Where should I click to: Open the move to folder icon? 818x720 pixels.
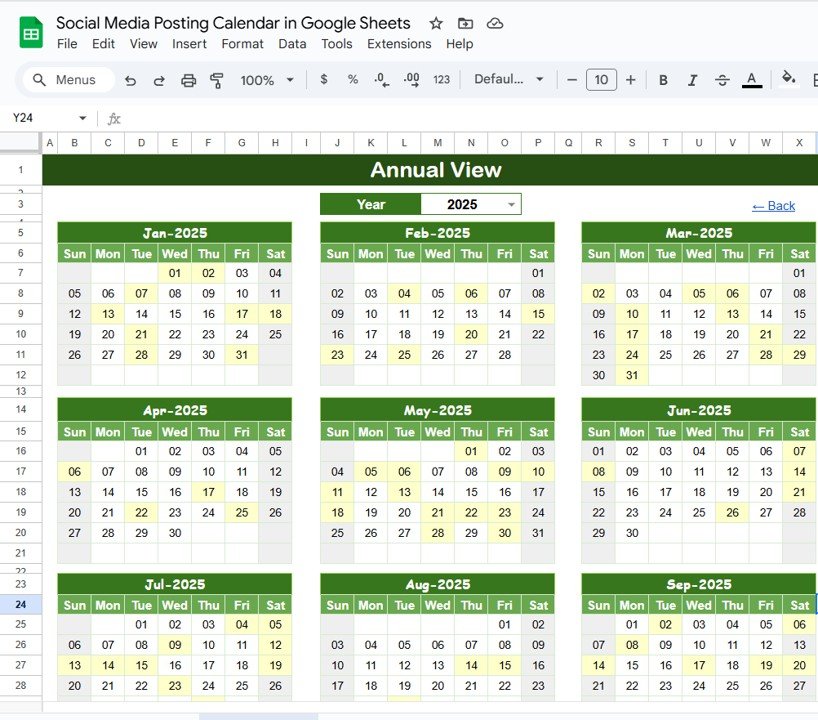pos(465,23)
